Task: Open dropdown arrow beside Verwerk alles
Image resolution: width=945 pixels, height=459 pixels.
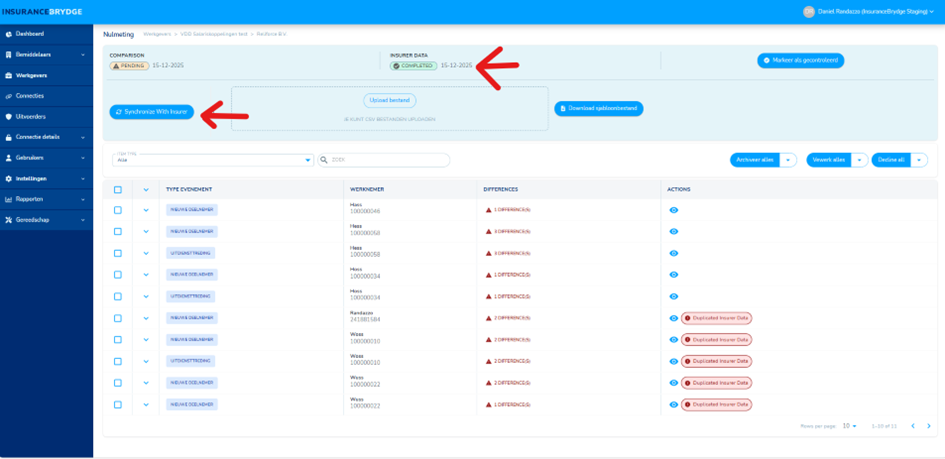Action: point(859,160)
